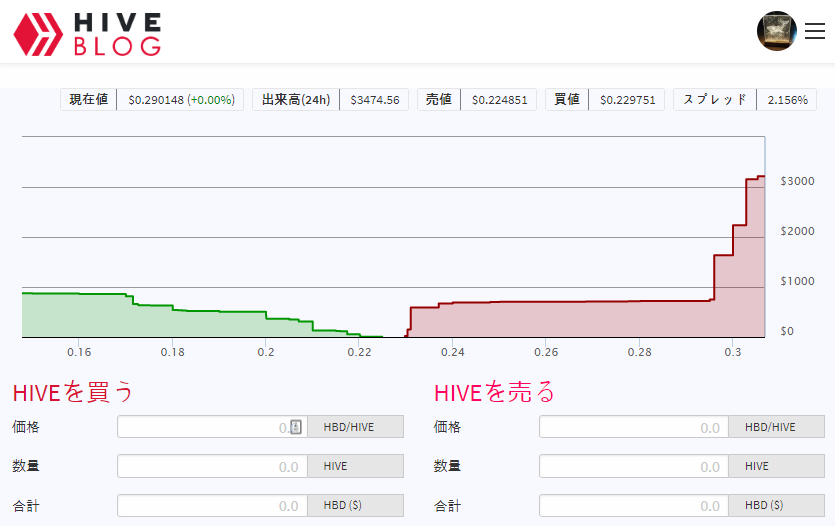Focus the buy HIVE amount (数量) input

212,466
